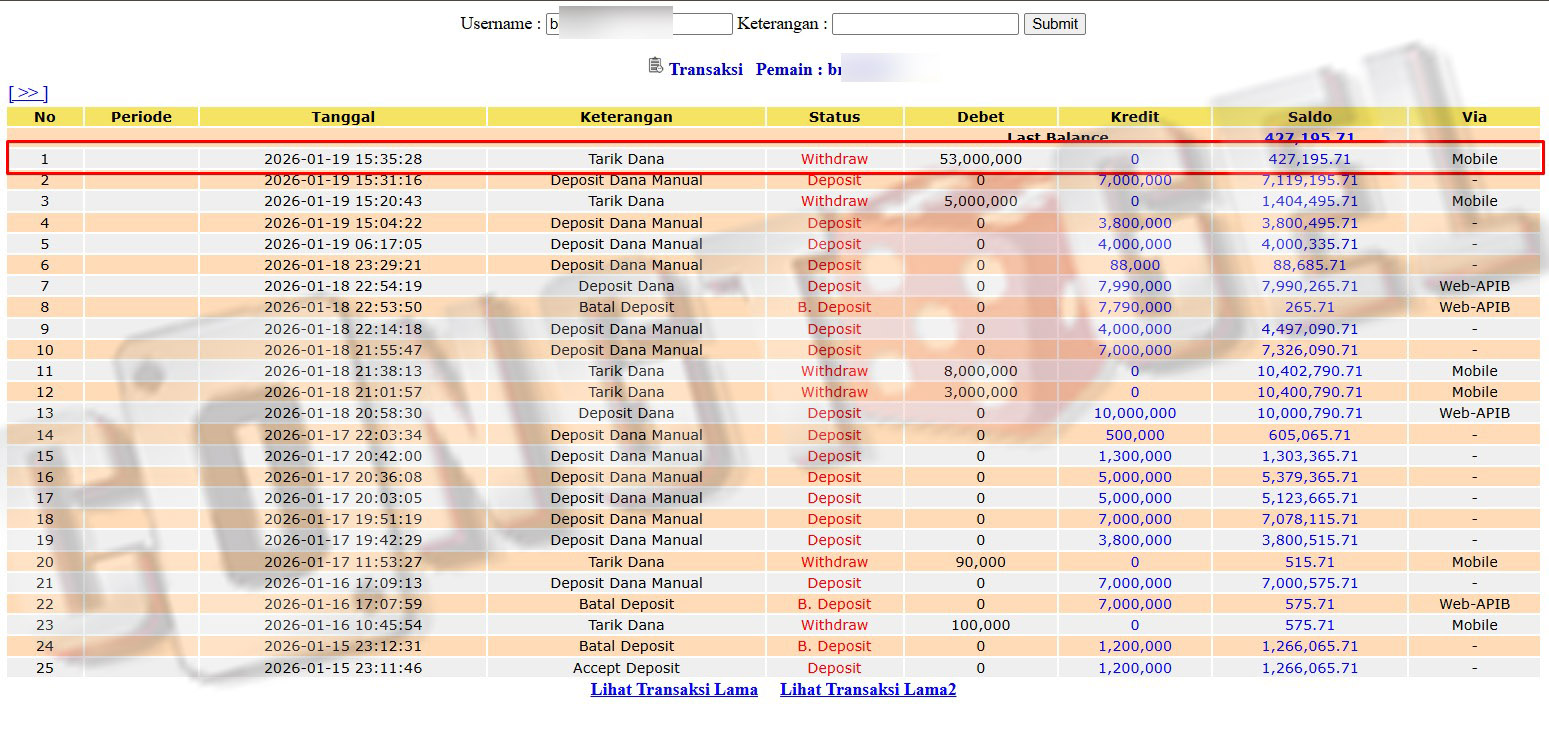
Task: Click the Debet column header
Action: (x=980, y=117)
